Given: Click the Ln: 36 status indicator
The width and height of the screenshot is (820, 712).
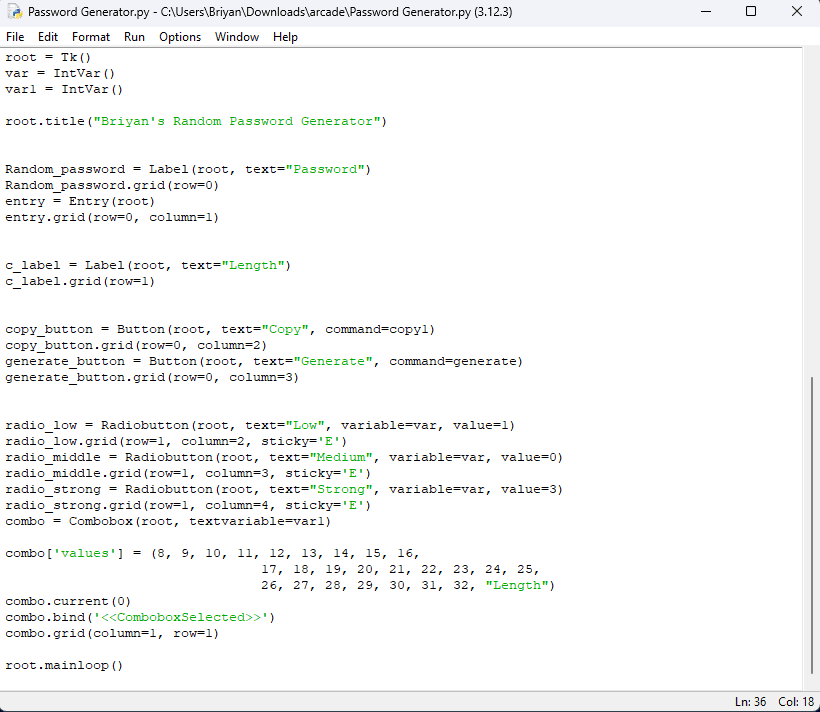Looking at the screenshot, I should click(750, 702).
